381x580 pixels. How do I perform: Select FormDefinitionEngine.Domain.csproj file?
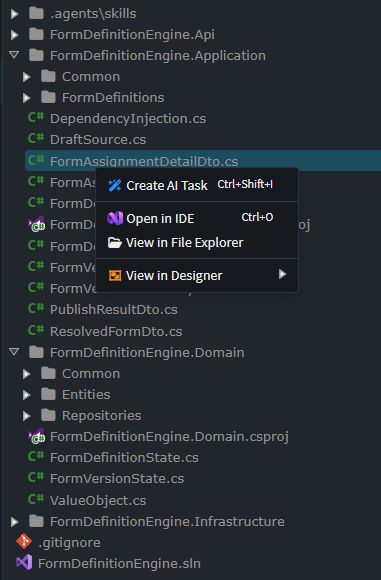click(169, 437)
